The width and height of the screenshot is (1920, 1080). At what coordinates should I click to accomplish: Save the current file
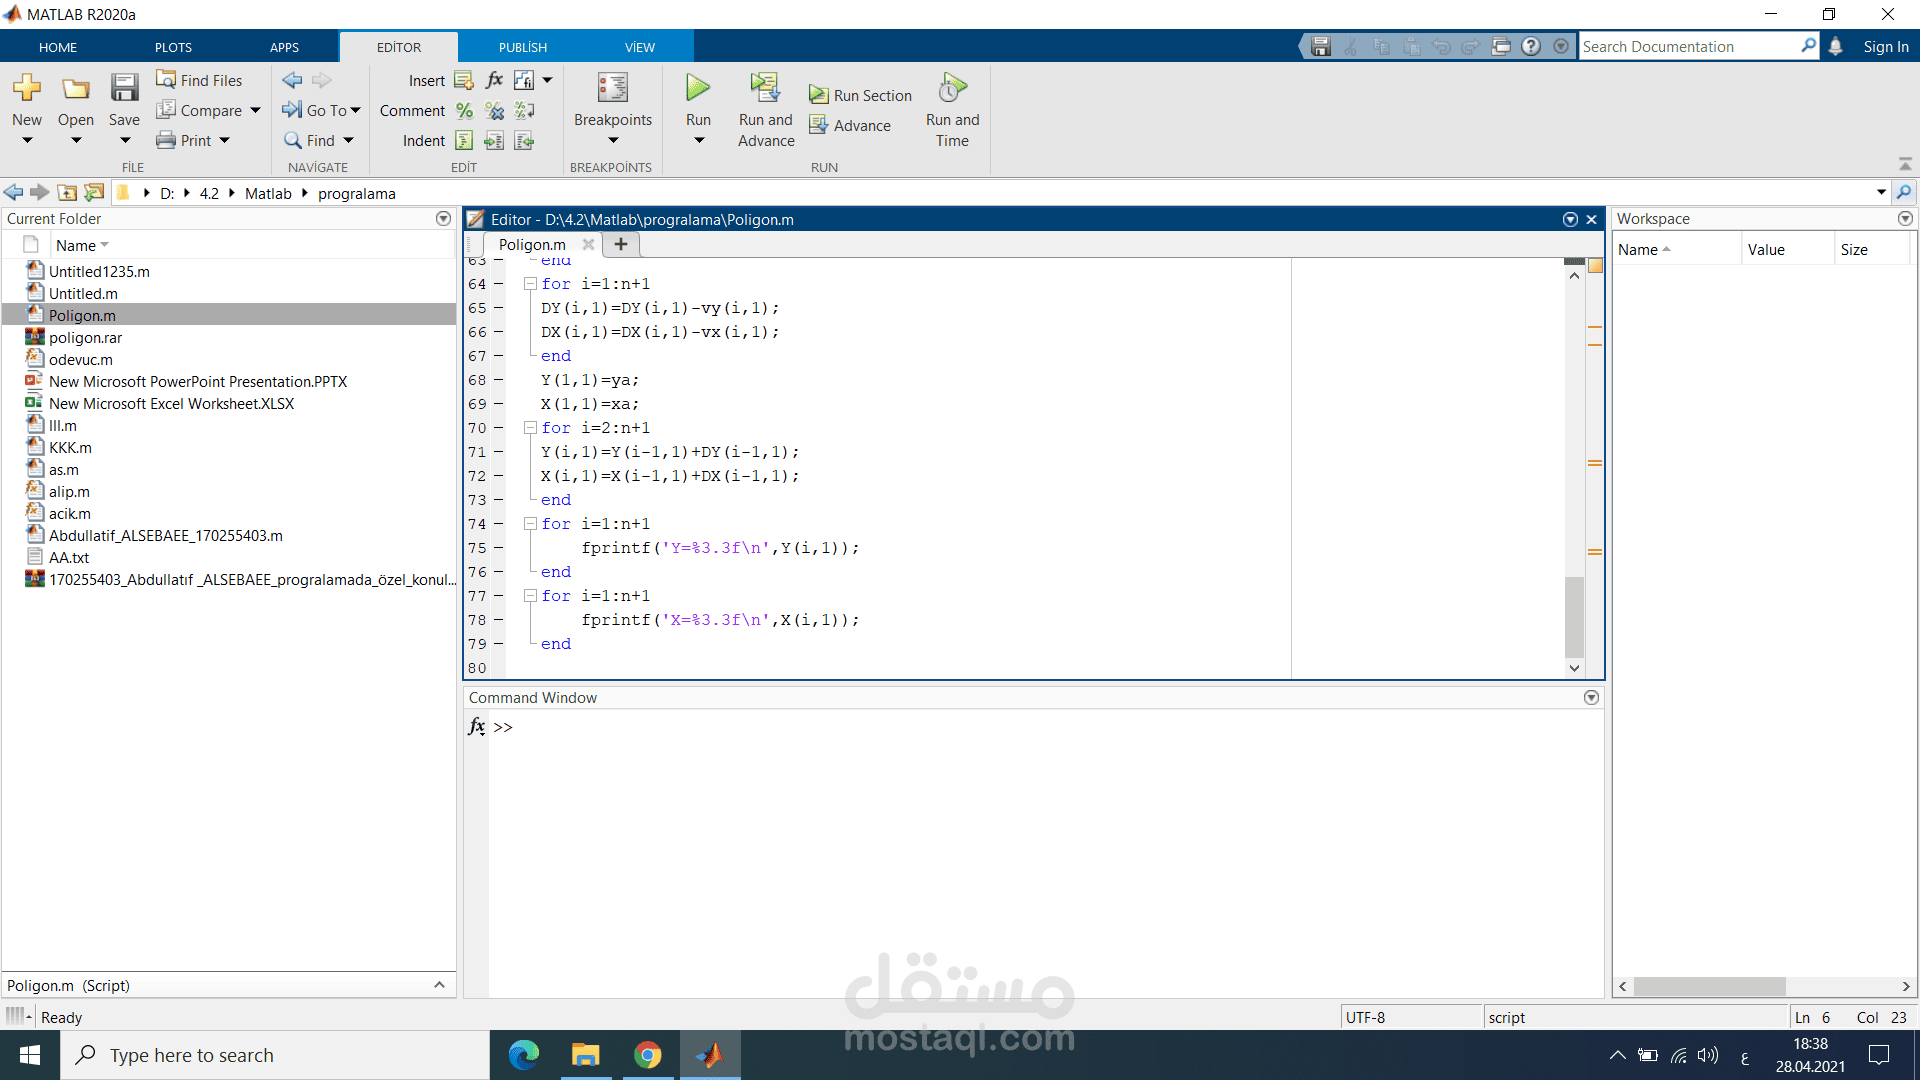coord(124,88)
